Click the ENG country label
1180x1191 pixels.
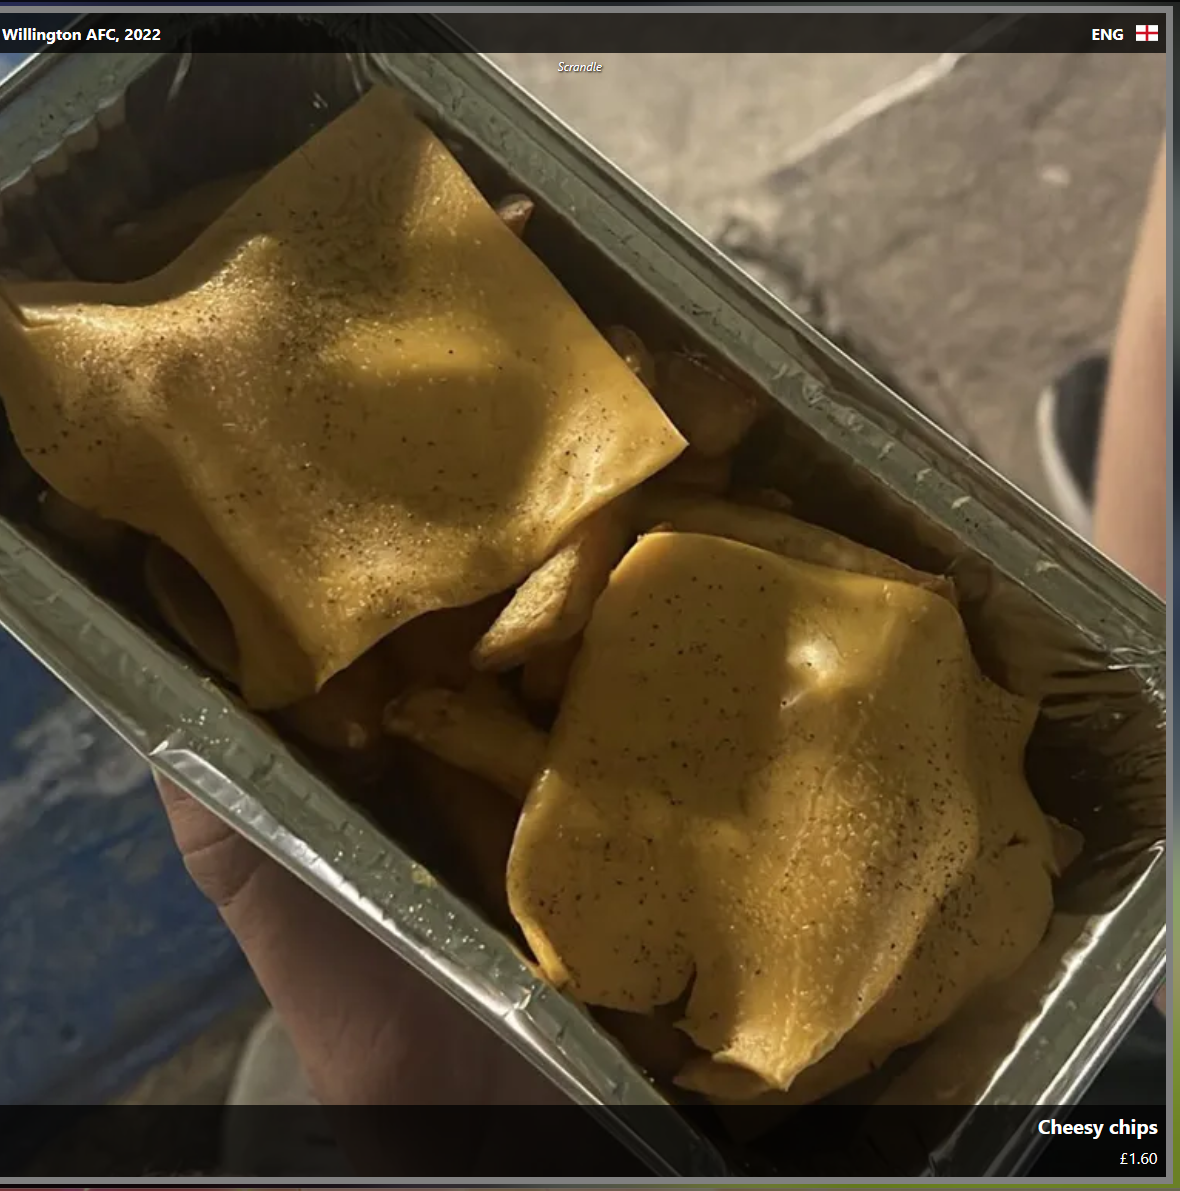click(1107, 34)
